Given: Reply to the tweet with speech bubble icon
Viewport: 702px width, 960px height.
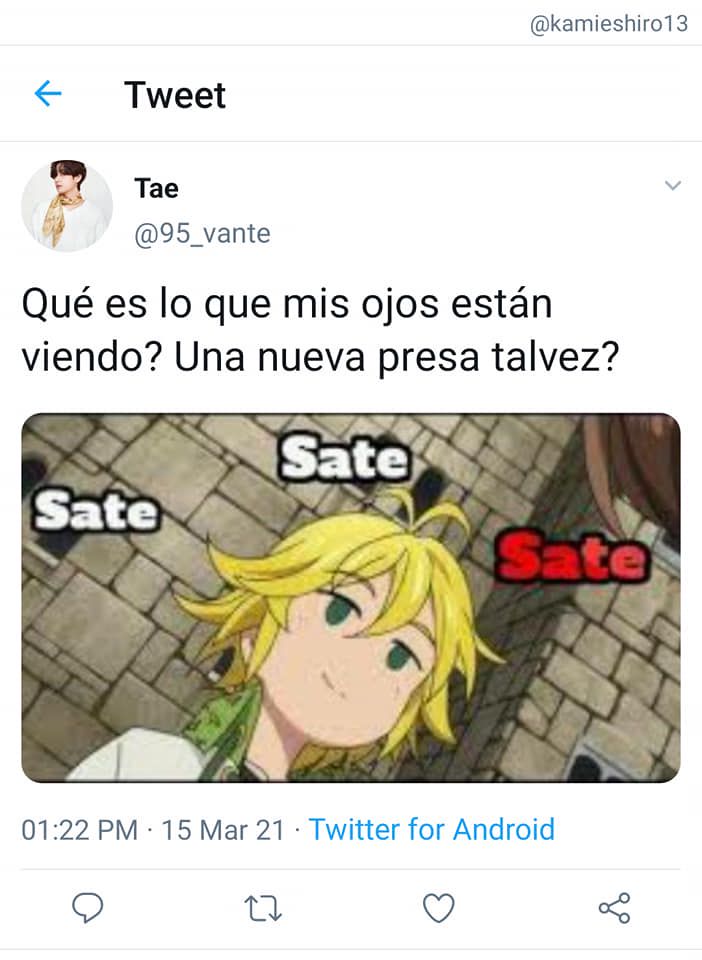Looking at the screenshot, I should click(x=88, y=907).
